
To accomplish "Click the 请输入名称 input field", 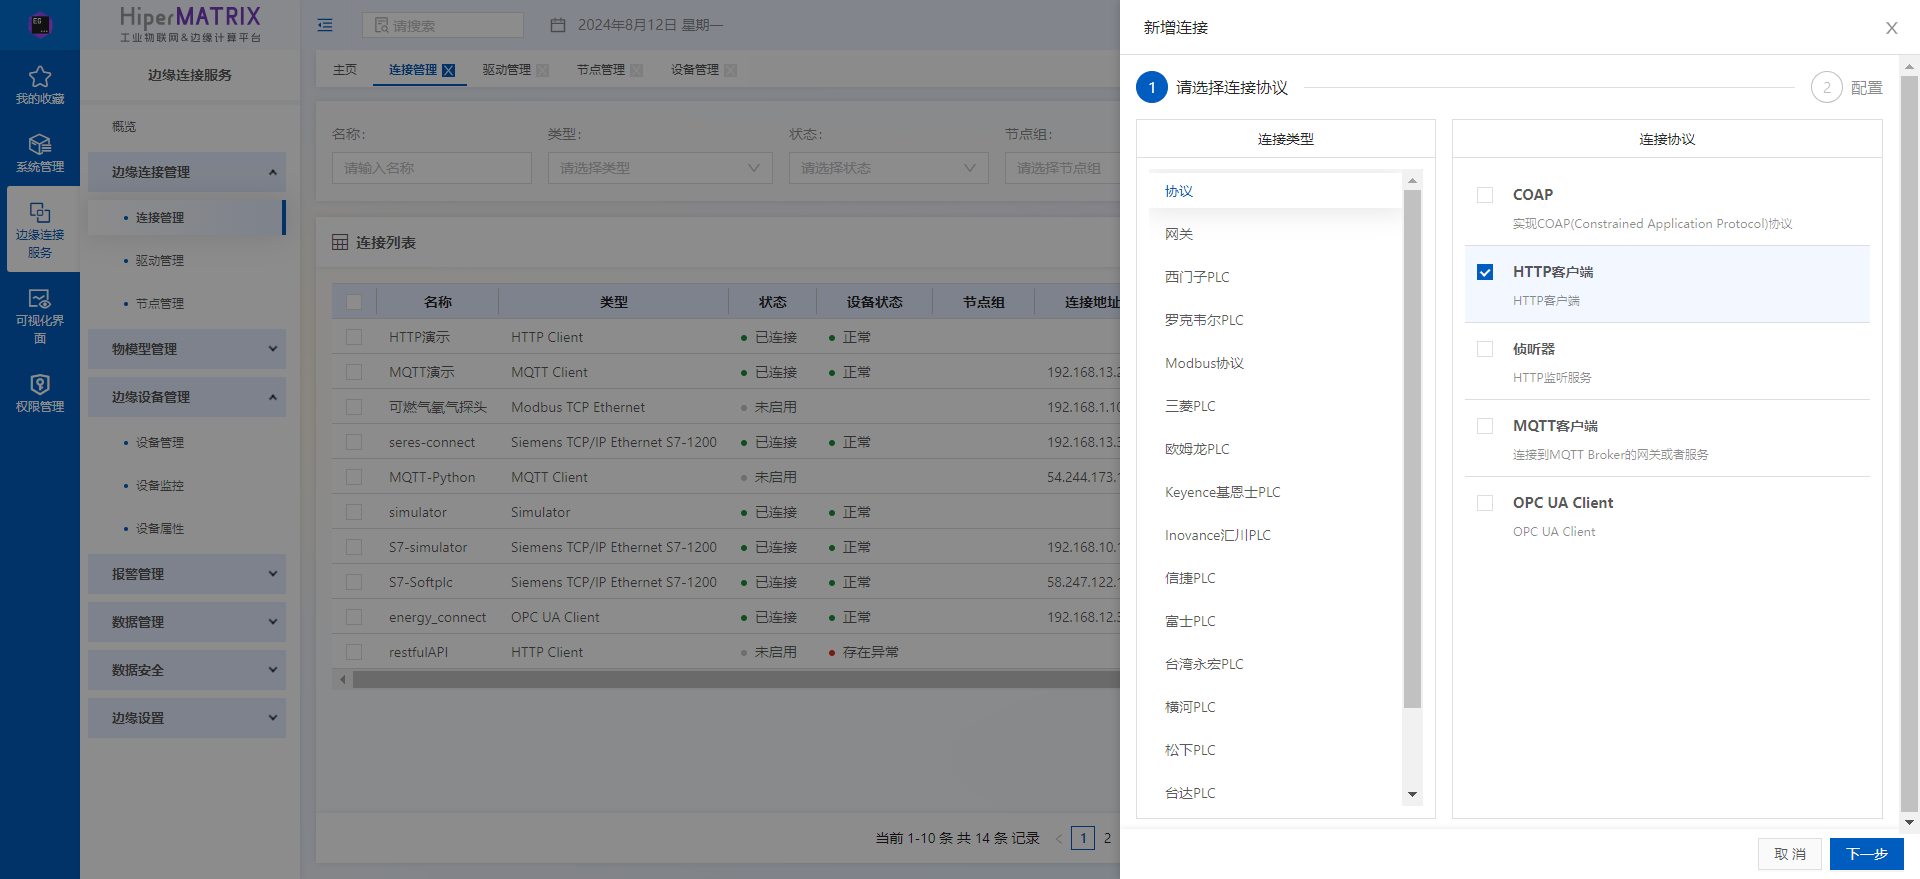I will 432,168.
